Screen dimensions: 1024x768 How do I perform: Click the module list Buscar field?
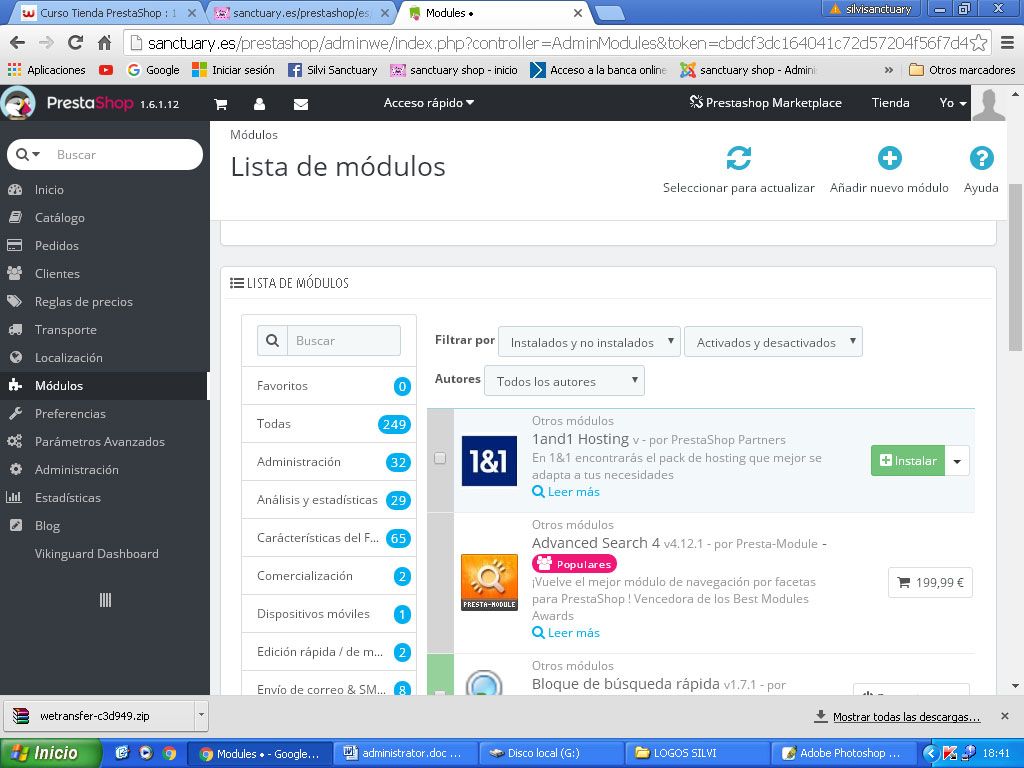tap(344, 340)
